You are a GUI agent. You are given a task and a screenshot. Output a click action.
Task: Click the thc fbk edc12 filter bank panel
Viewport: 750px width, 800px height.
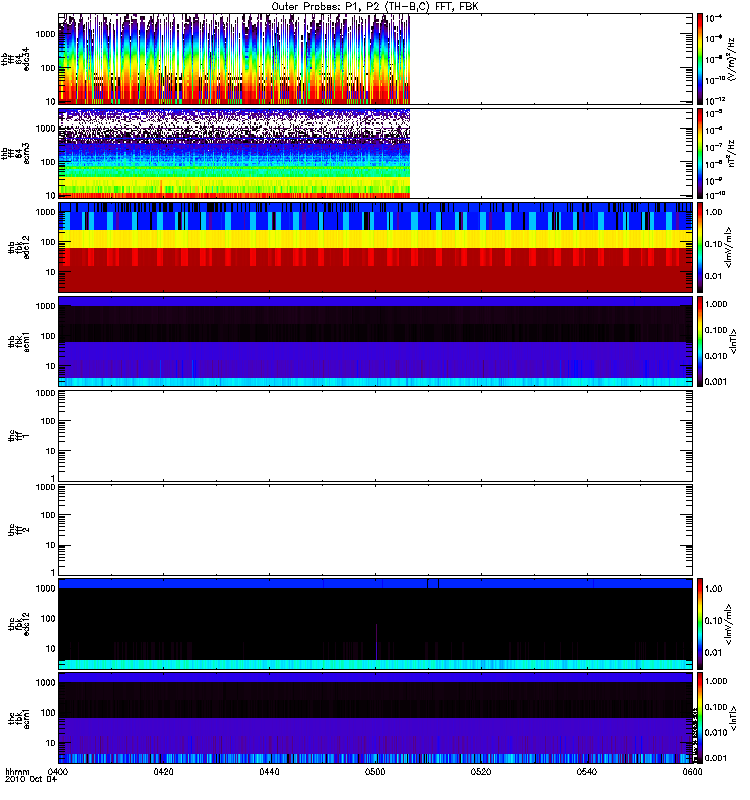click(376, 623)
